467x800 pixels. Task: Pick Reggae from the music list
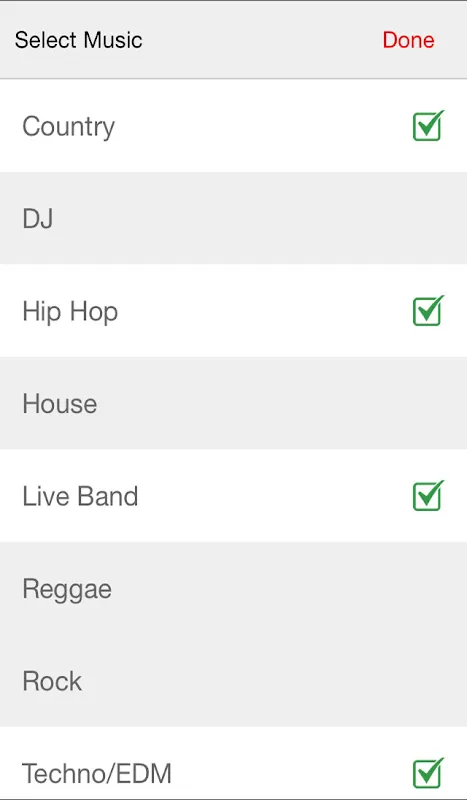(x=233, y=588)
